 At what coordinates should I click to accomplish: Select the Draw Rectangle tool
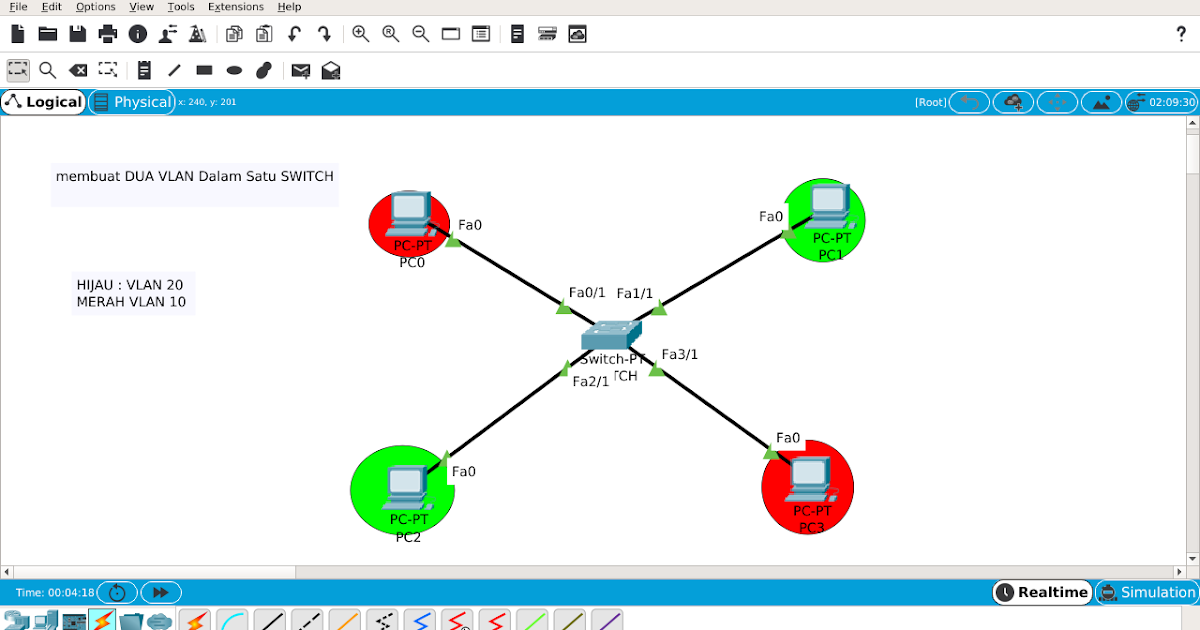coord(203,70)
